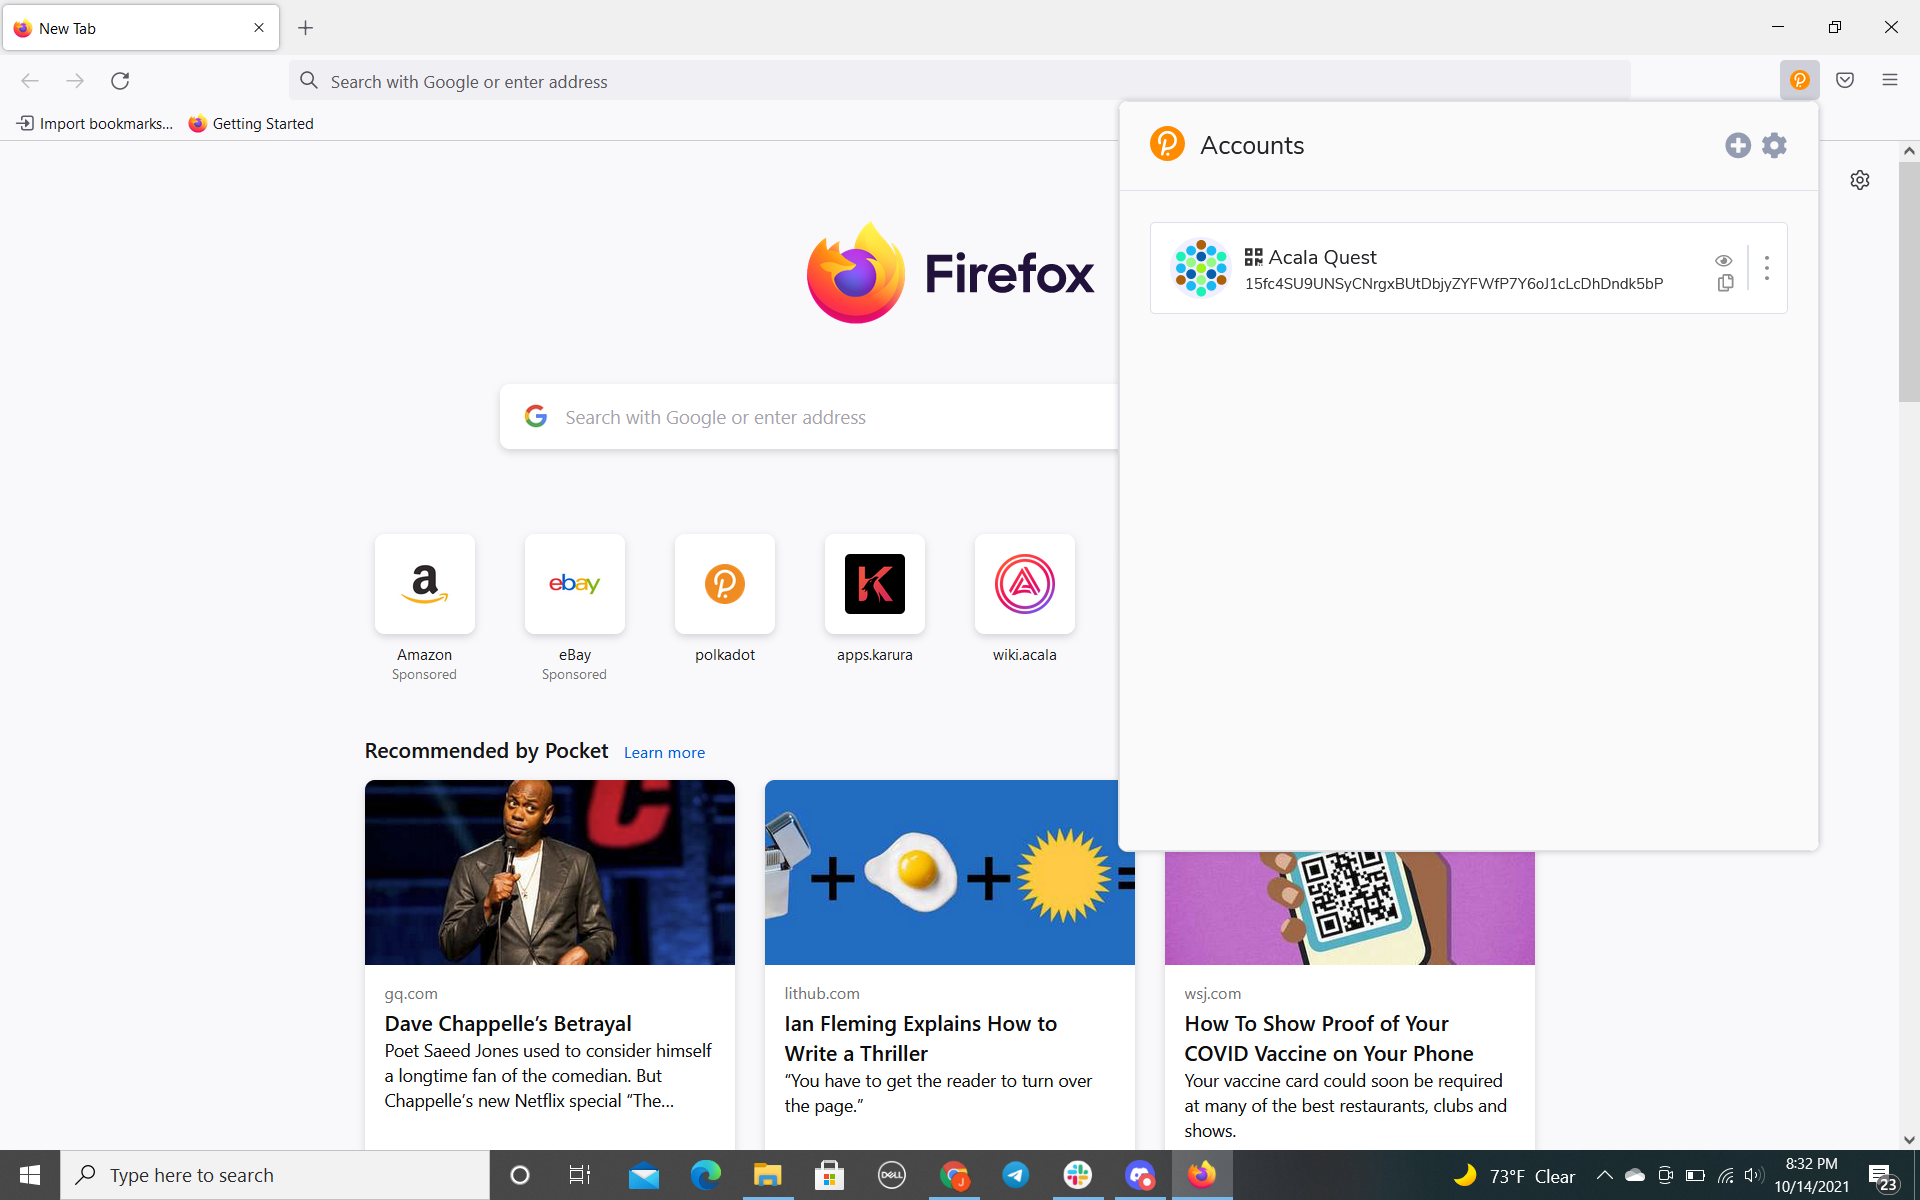Click page scrollbar down arrow
1920x1200 pixels.
pyautogui.click(x=1909, y=1139)
